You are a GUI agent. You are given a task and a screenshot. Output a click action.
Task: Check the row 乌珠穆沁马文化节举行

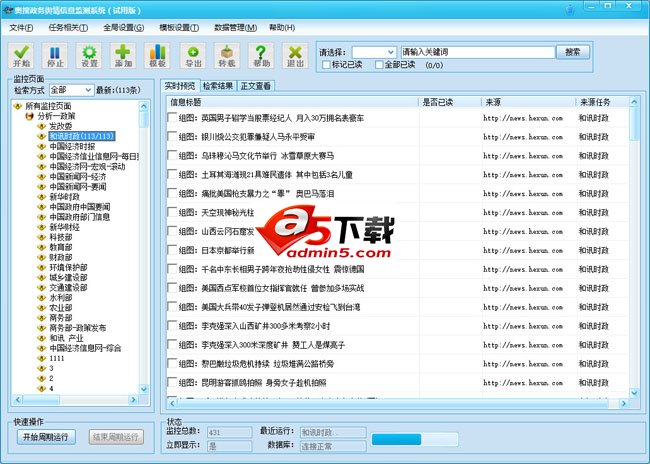point(172,155)
